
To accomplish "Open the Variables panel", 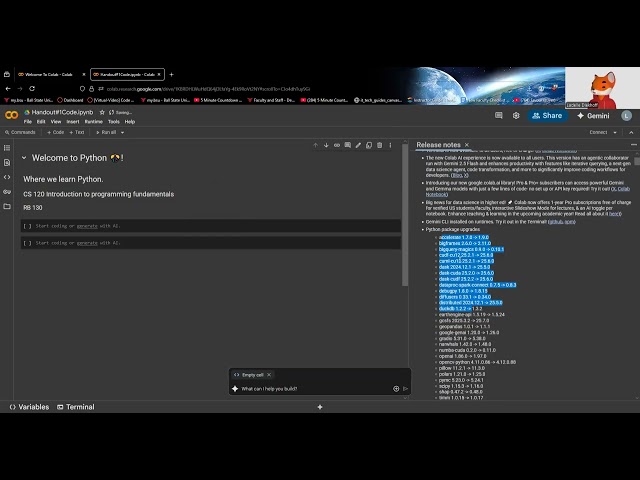I will 29,407.
